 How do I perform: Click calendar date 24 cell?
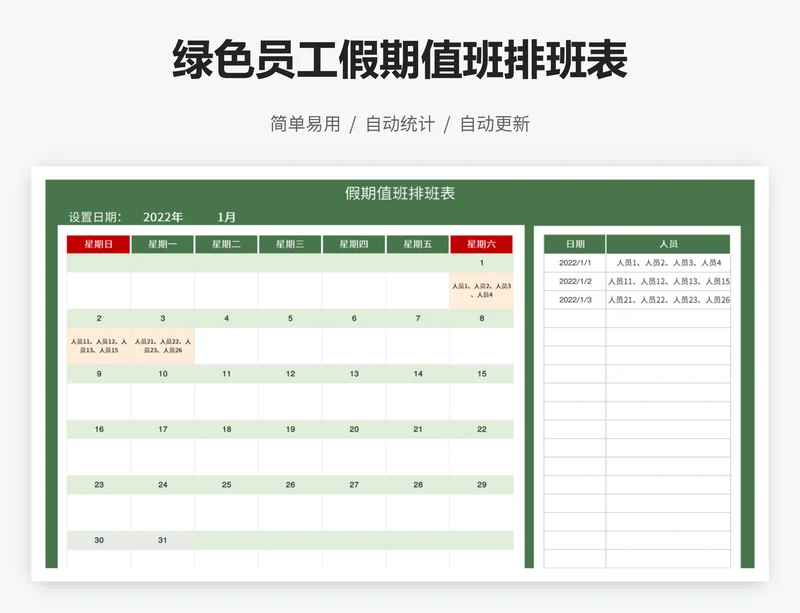pyautogui.click(x=162, y=485)
